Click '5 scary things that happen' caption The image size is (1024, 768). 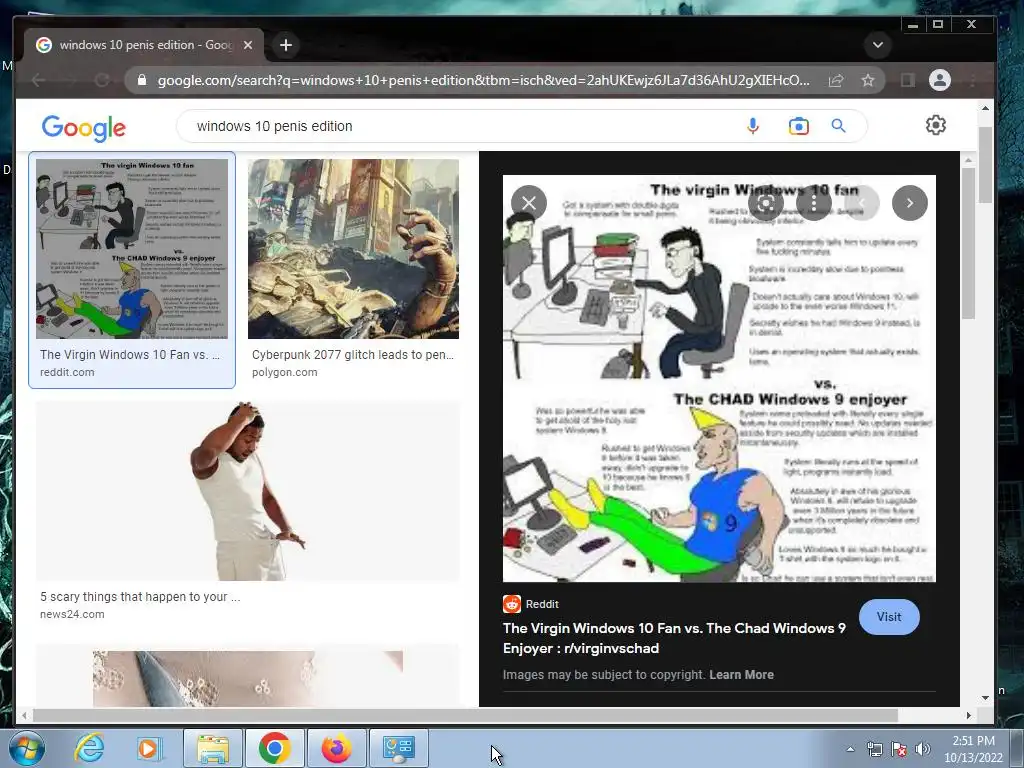140,597
